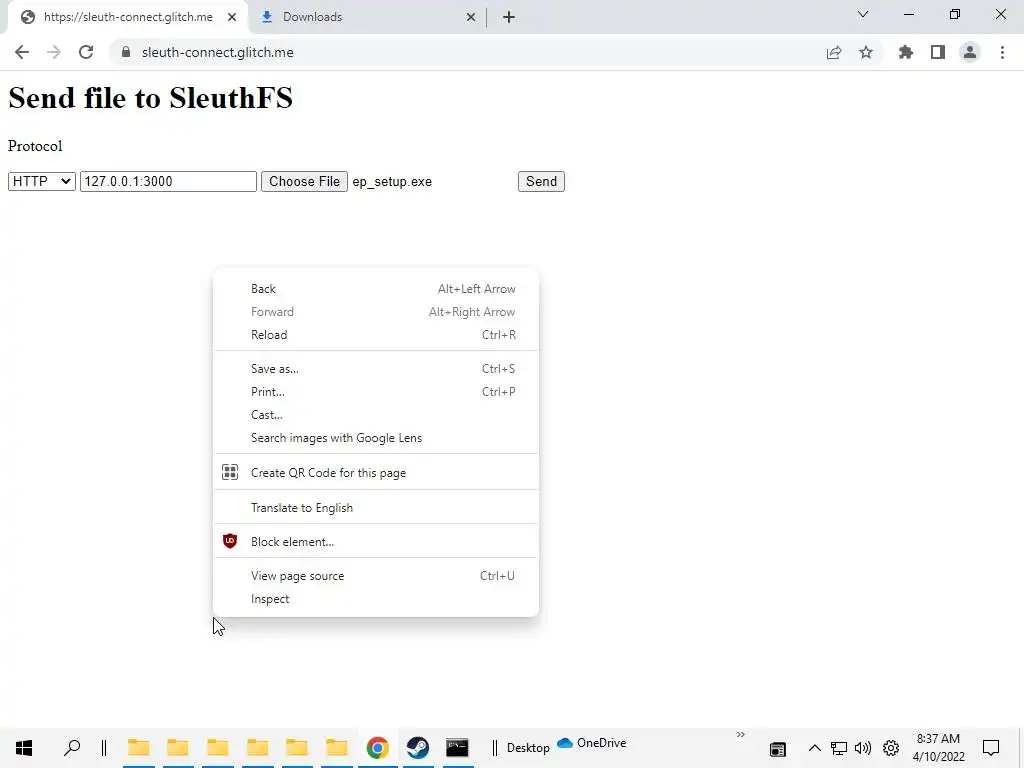
Task: Open the command prompt taskbar icon
Action: pyautogui.click(x=457, y=748)
